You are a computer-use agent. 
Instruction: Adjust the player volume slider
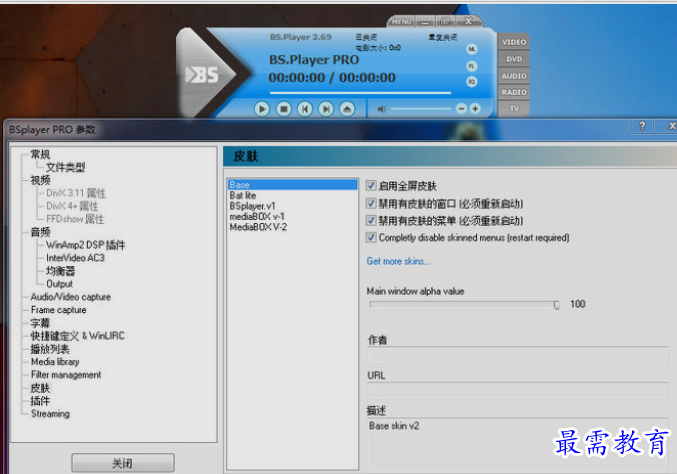tap(421, 108)
